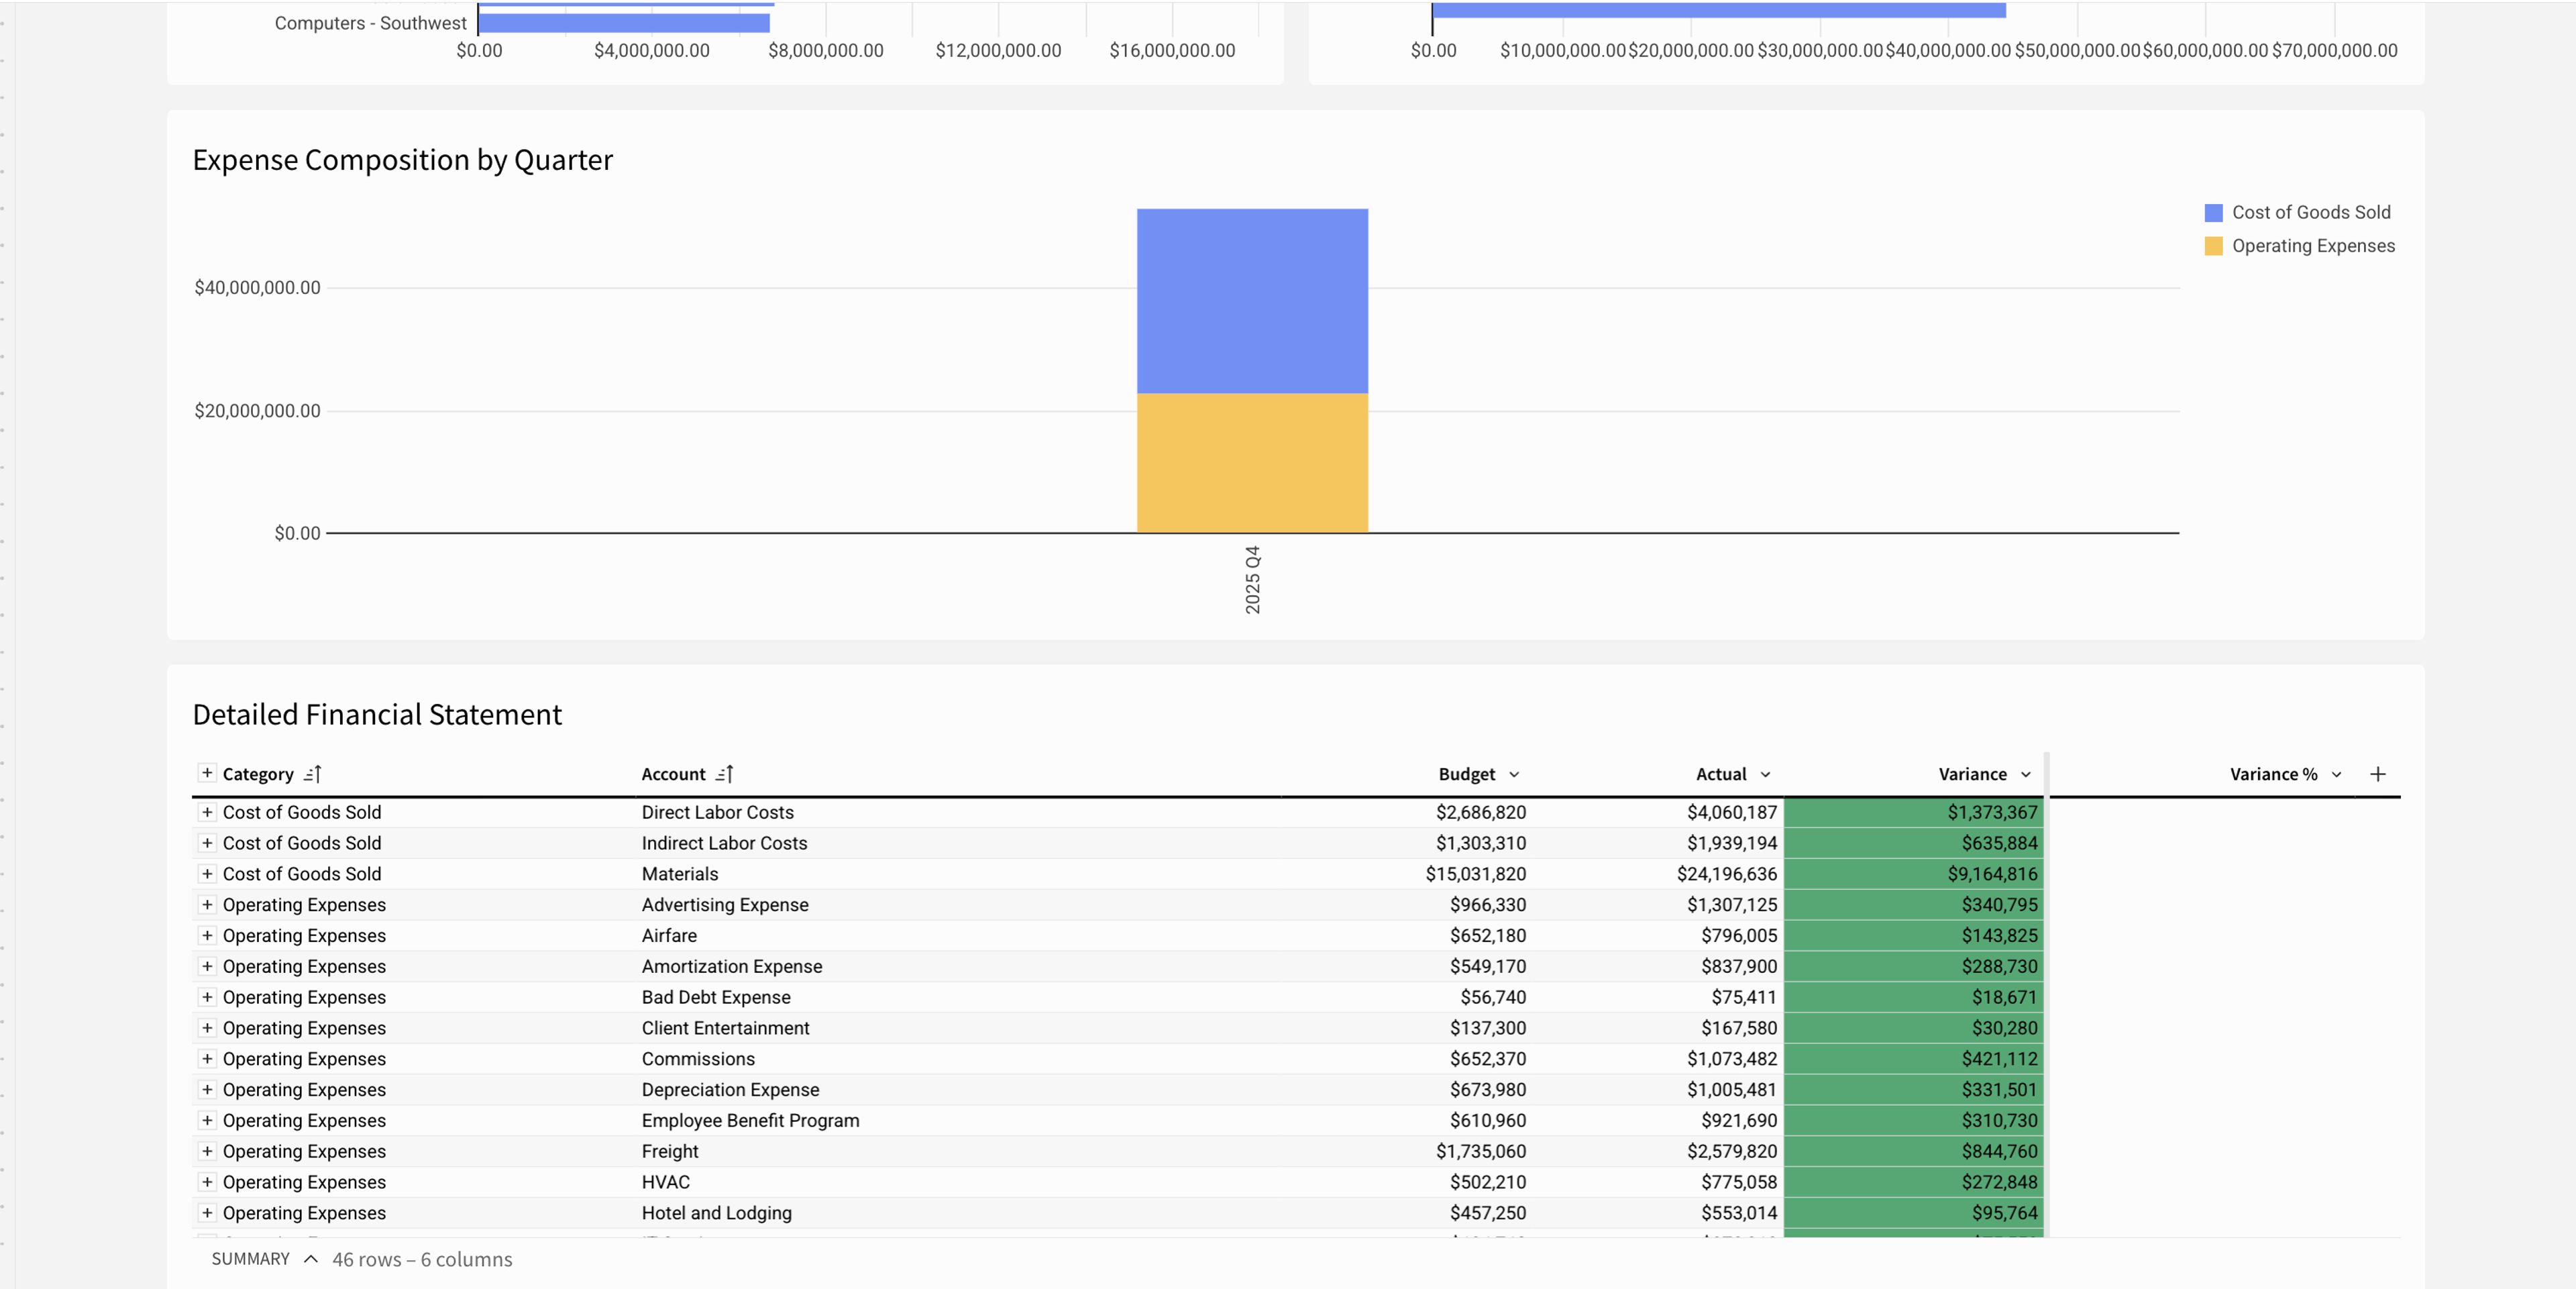The image size is (2576, 1289).
Task: Expand the Freight row
Action: pos(207,1151)
